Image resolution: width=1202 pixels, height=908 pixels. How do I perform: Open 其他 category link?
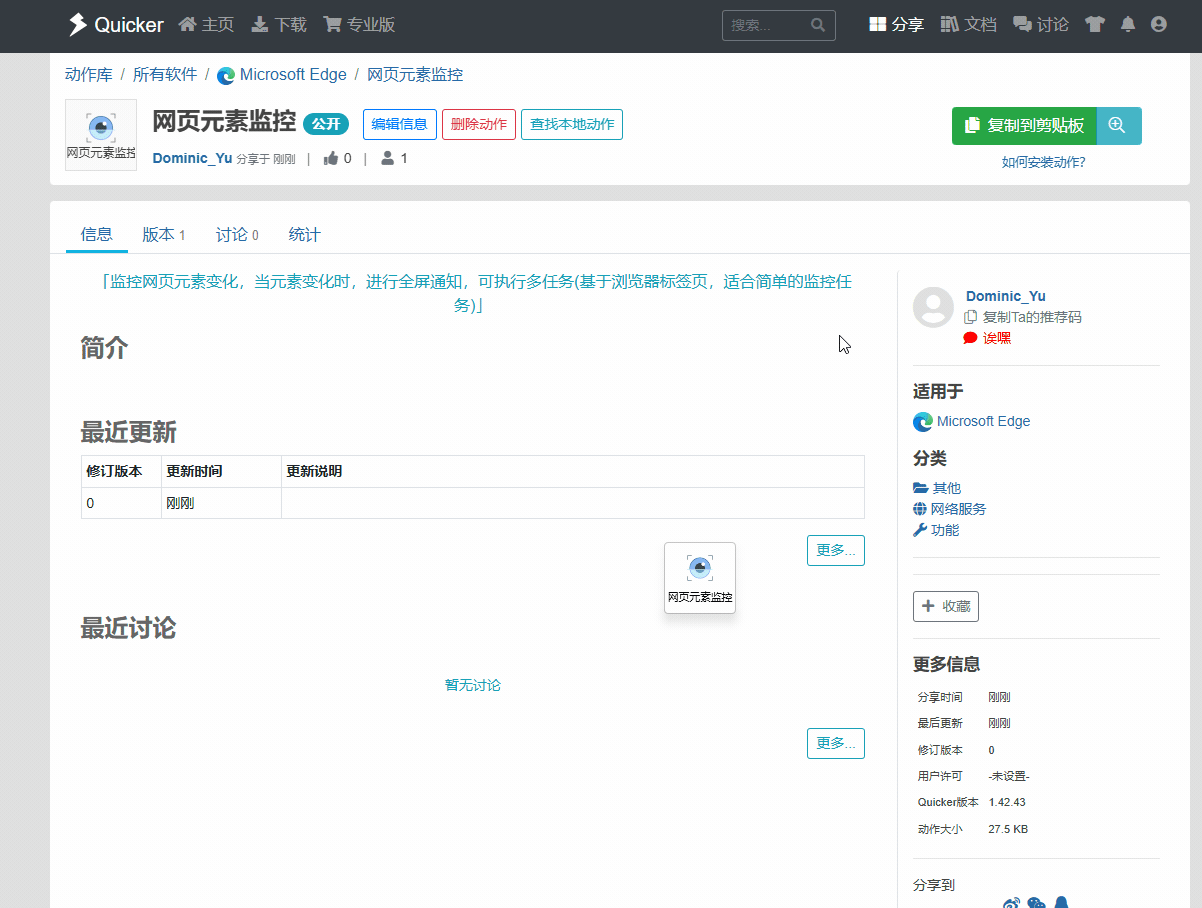(937, 488)
